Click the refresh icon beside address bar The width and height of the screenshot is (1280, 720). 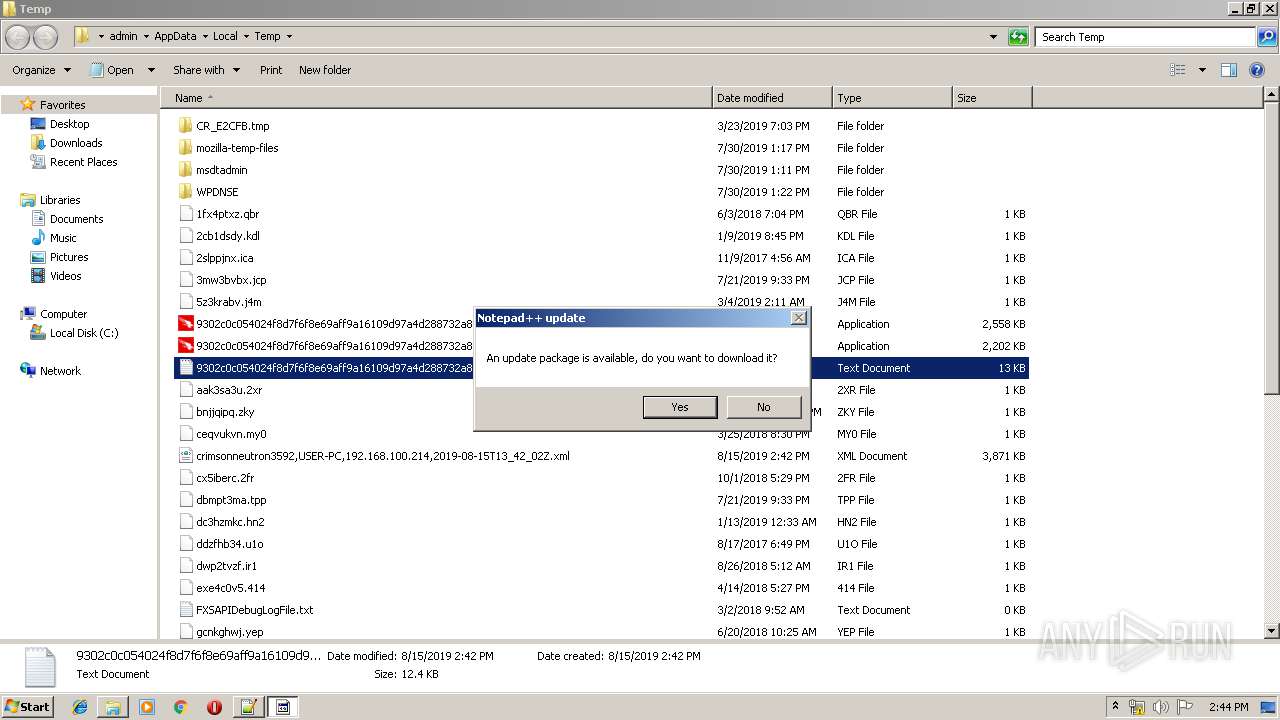coord(1018,37)
